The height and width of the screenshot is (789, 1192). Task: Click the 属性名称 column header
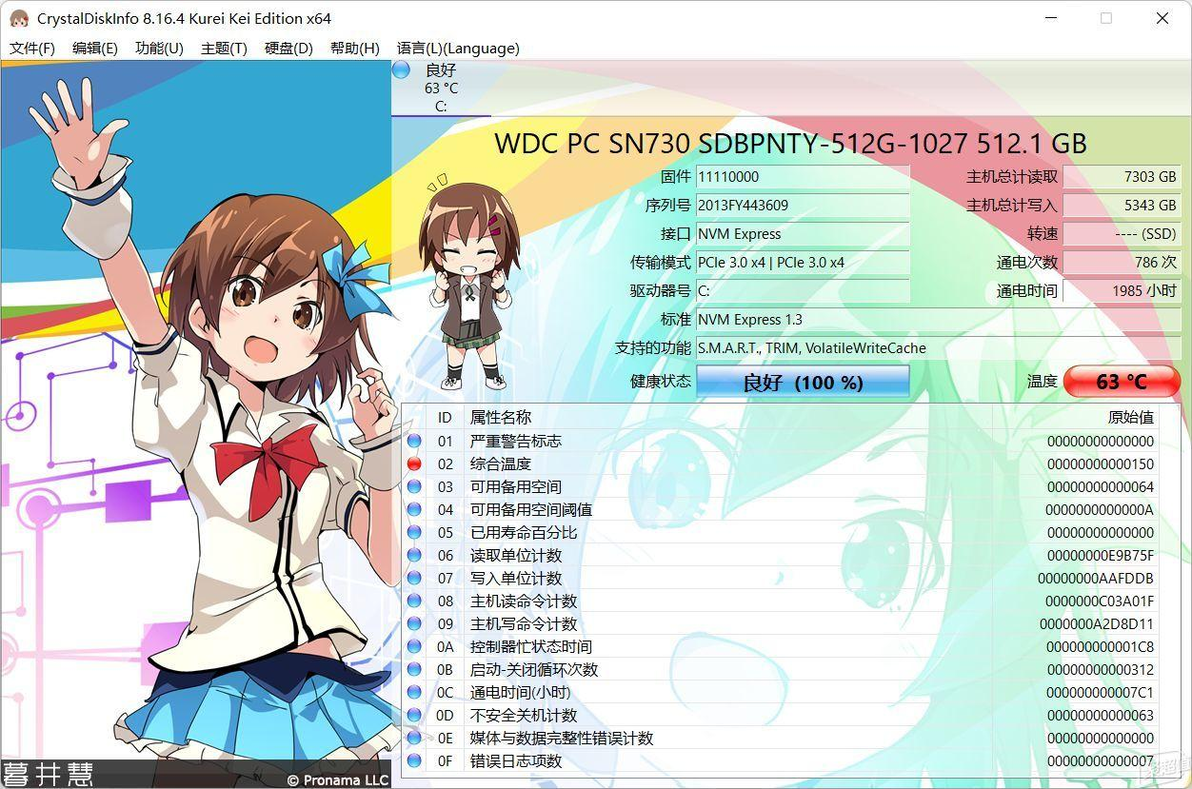pos(500,417)
